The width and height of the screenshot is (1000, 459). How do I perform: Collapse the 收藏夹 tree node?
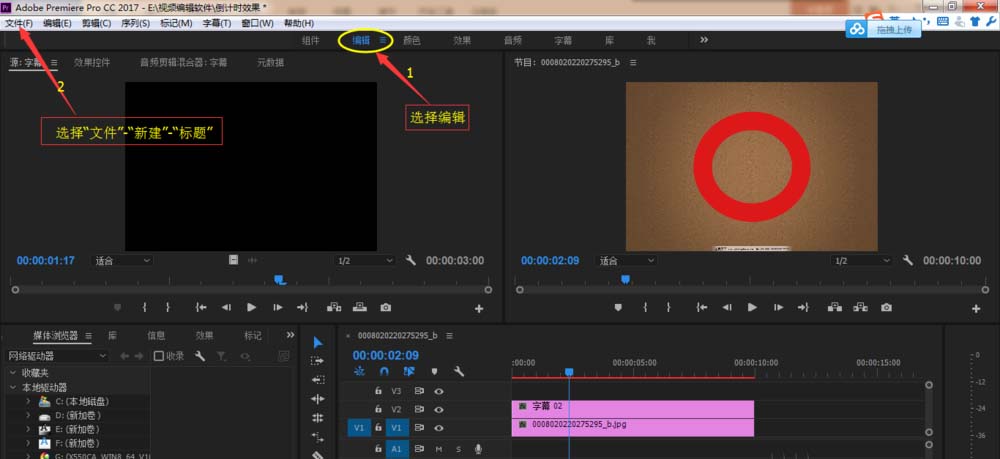pyautogui.click(x=12, y=372)
